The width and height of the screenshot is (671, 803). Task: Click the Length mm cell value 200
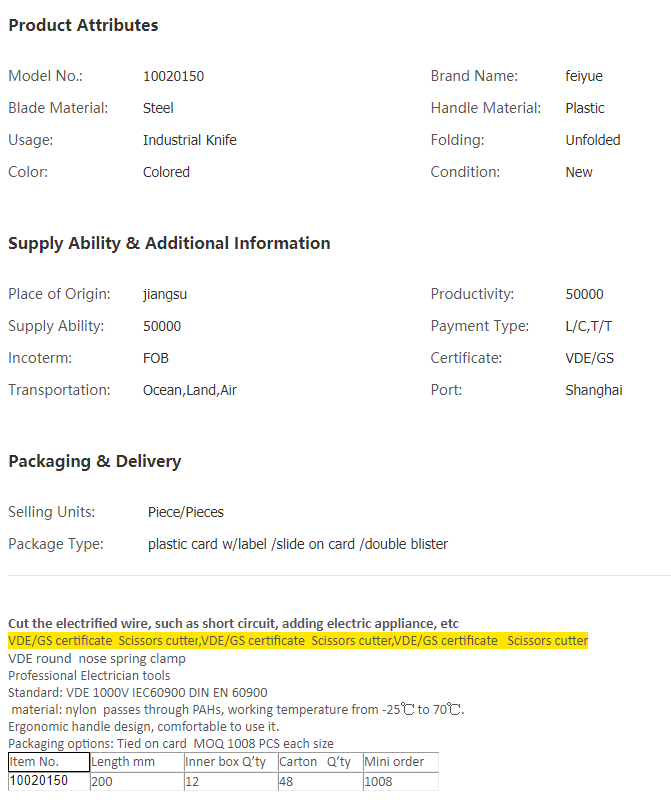pos(104,781)
